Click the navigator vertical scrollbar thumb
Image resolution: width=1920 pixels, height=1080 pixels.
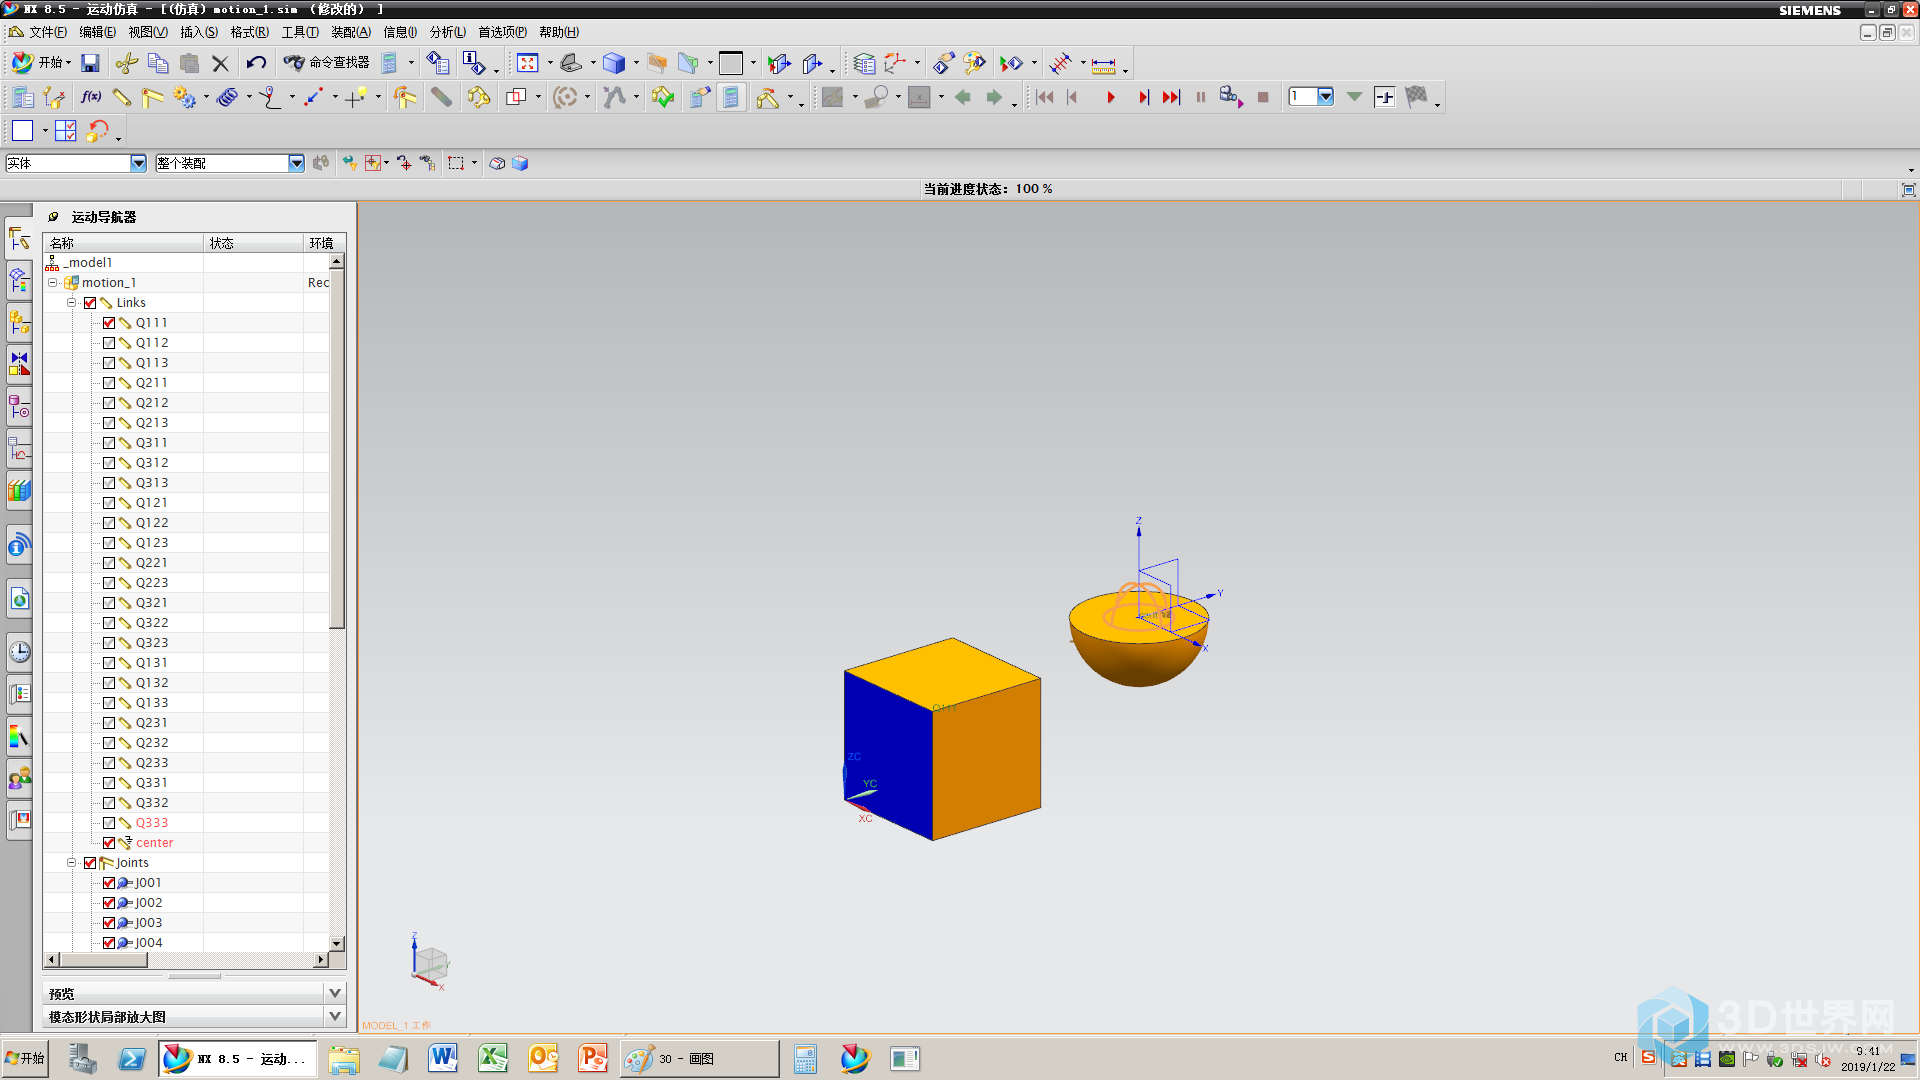tap(337, 448)
